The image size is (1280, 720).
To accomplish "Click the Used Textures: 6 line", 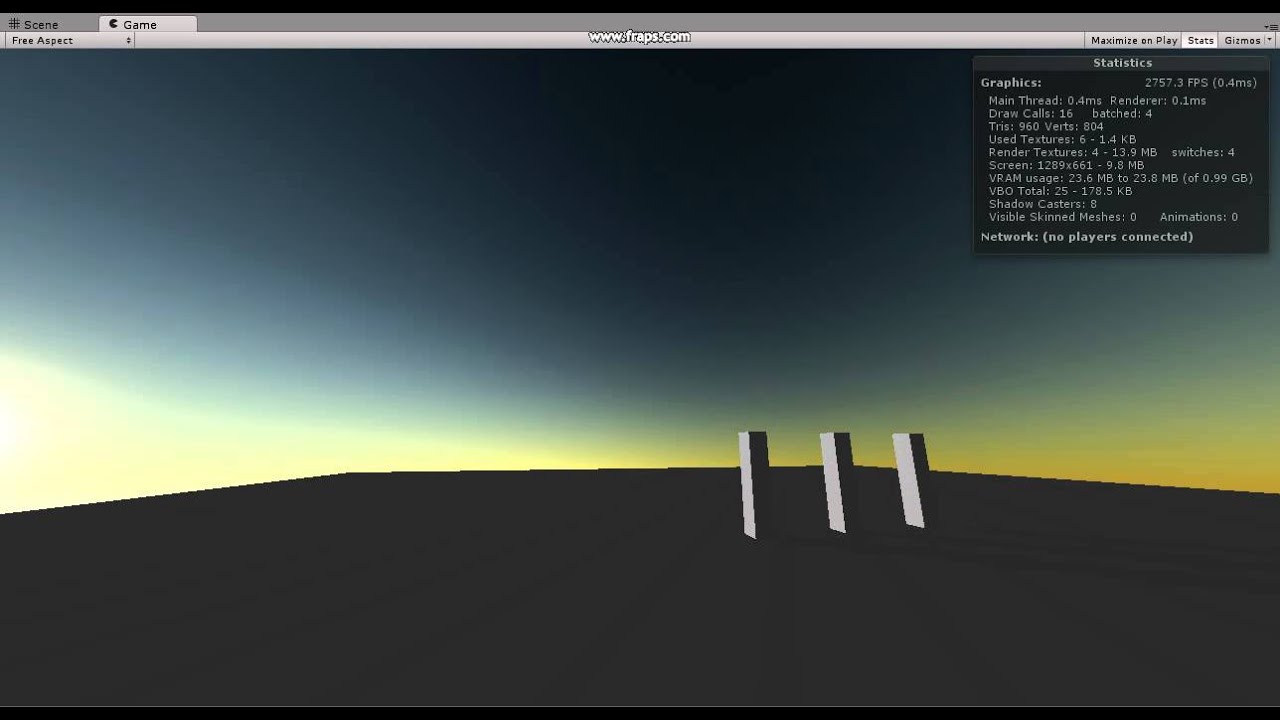I will [1062, 140].
